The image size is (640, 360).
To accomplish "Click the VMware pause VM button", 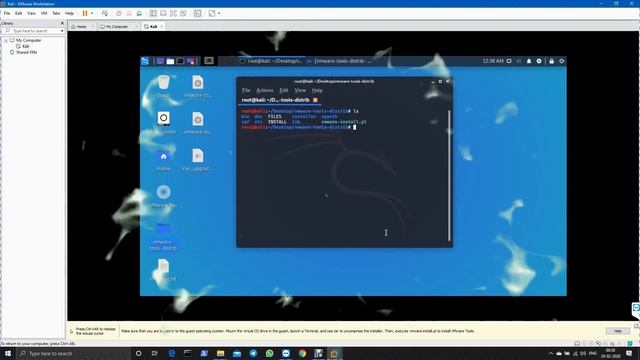I will coord(85,13).
